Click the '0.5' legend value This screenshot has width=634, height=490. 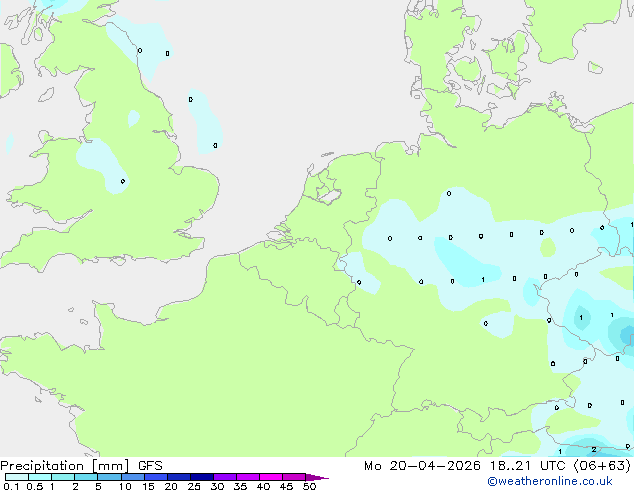(x=35, y=486)
